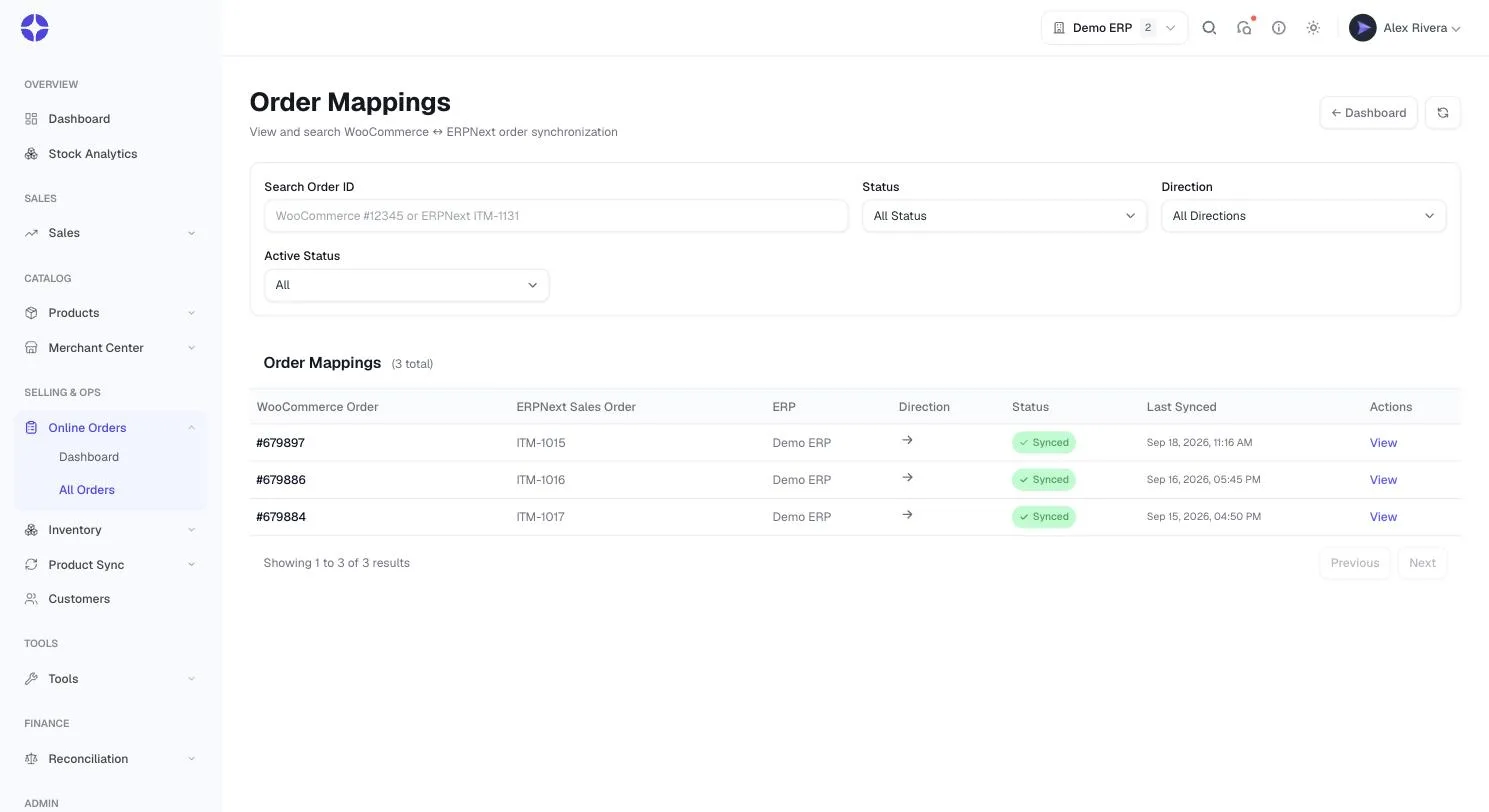Open the Demo ERP site switcher dropdown
Image resolution: width=1489 pixels, height=812 pixels.
click(x=1114, y=28)
